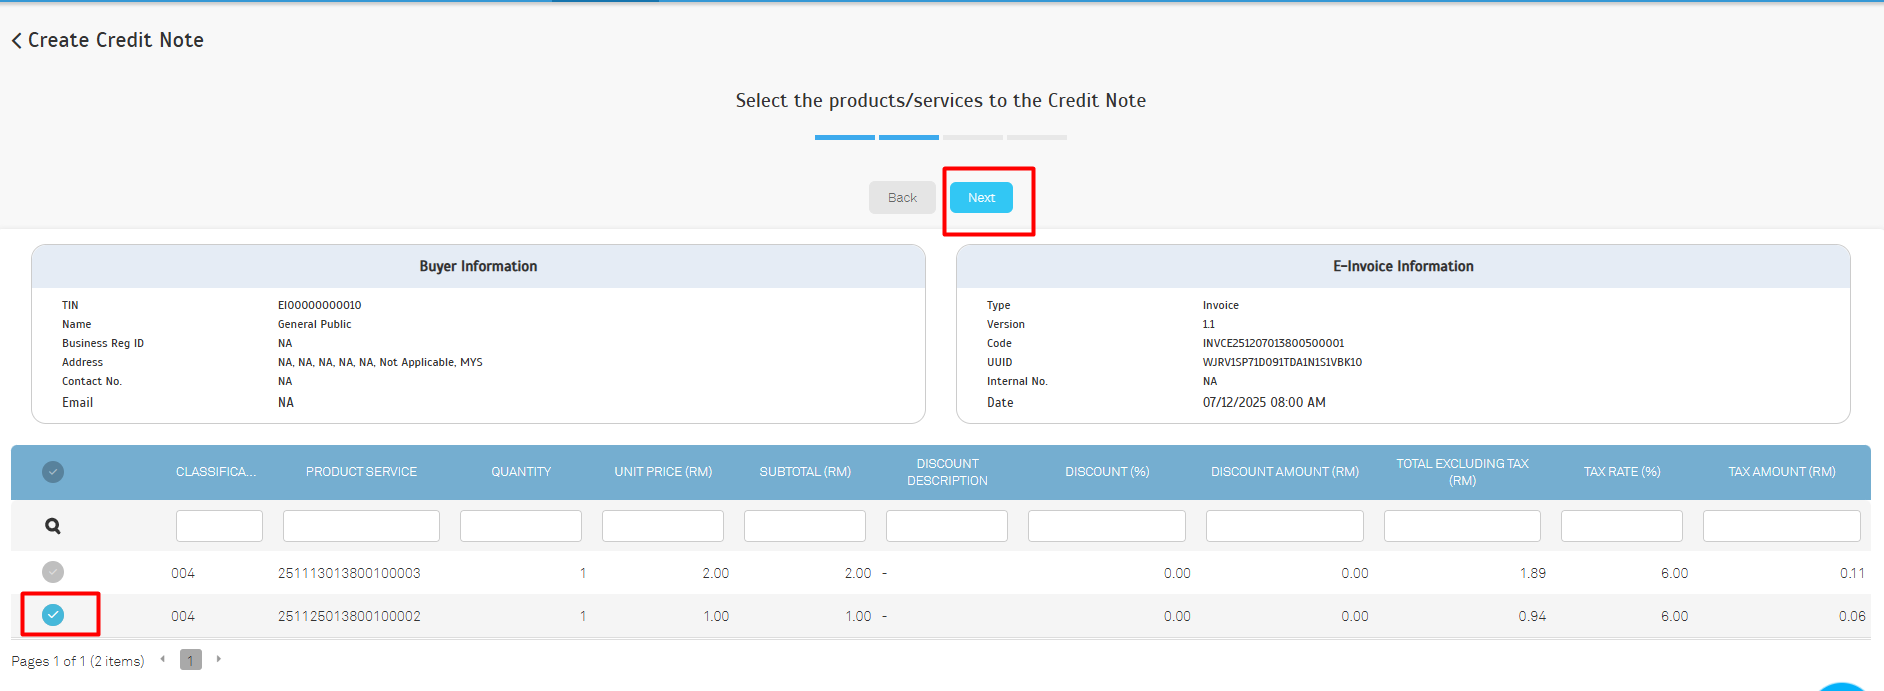Go to next page using pager arrow
Screen dimensions: 1884x691
click(x=218, y=659)
